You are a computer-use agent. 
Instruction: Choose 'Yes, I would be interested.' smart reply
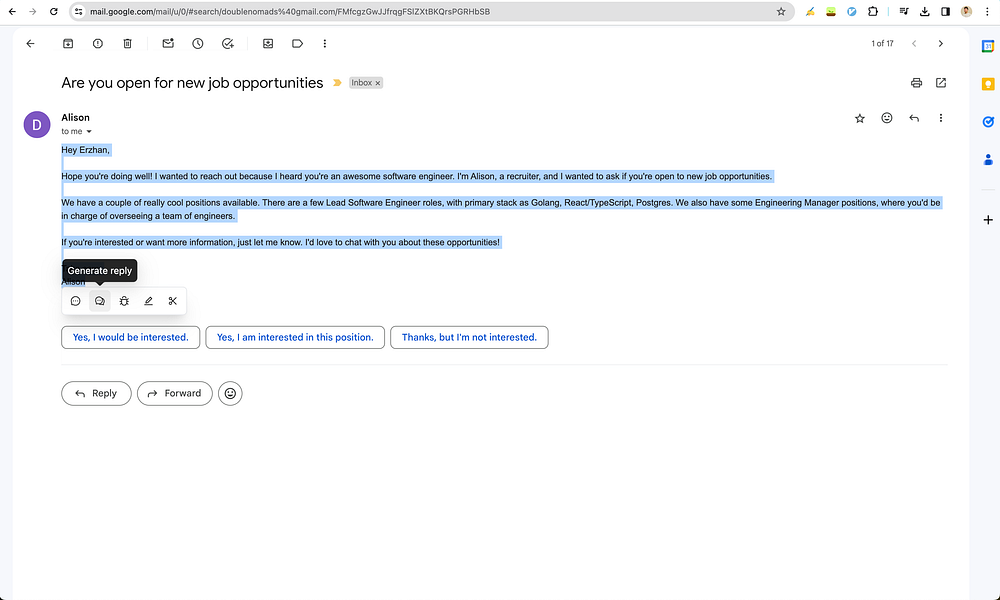131,337
